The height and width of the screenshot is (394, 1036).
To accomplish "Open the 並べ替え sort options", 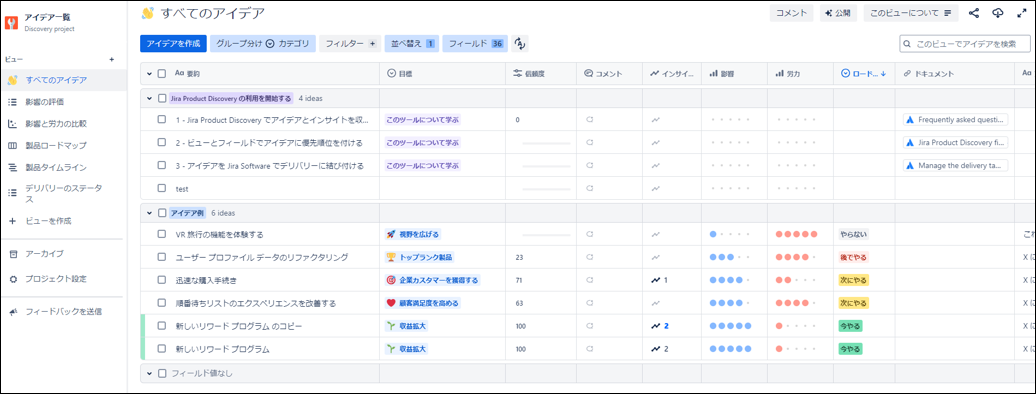I will 411,44.
